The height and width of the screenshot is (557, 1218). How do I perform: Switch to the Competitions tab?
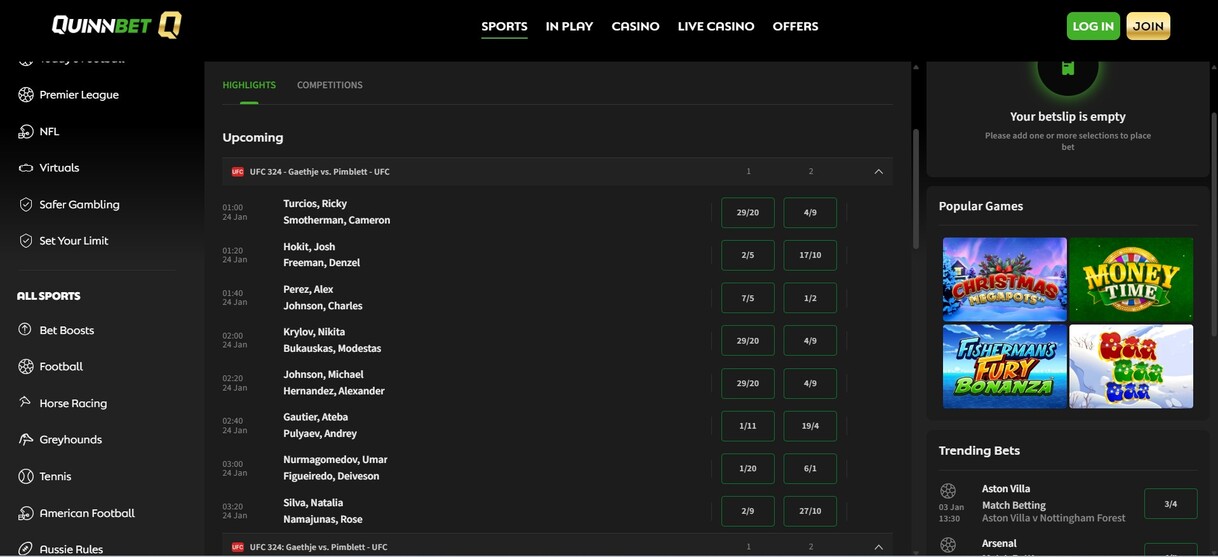[330, 85]
